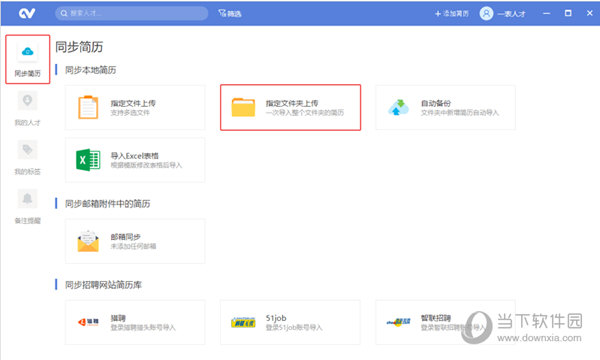Viewport: 600px width, 360px height.
Task: Click the 指定文件上传 document icon
Action: point(88,108)
